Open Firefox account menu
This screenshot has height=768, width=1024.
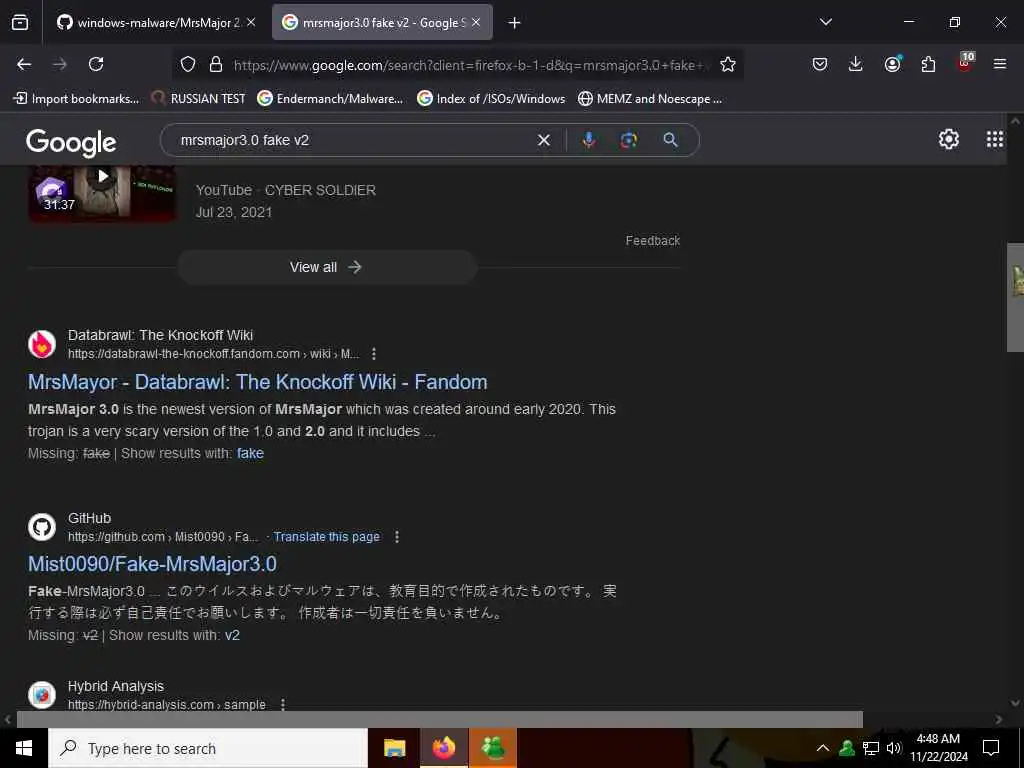[x=892, y=64]
